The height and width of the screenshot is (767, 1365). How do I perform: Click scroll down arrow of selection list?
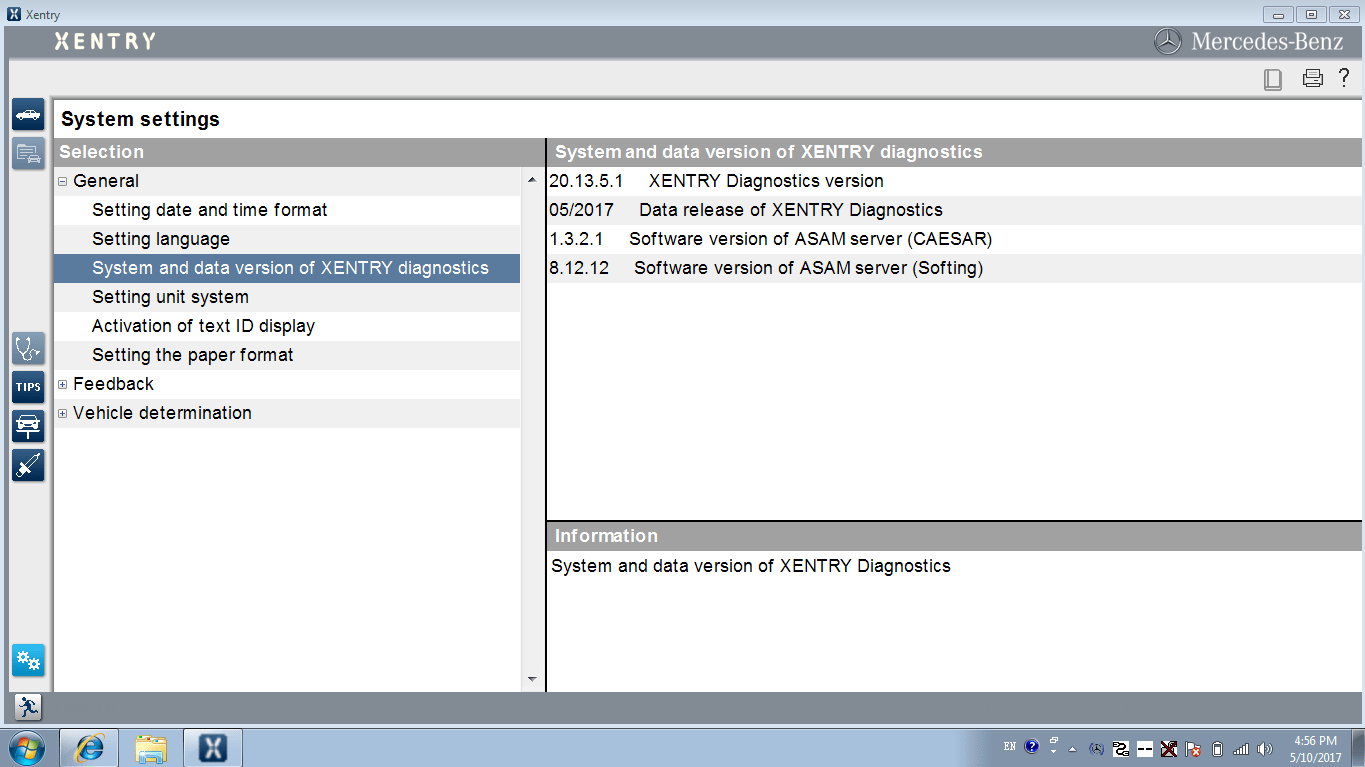[x=531, y=679]
